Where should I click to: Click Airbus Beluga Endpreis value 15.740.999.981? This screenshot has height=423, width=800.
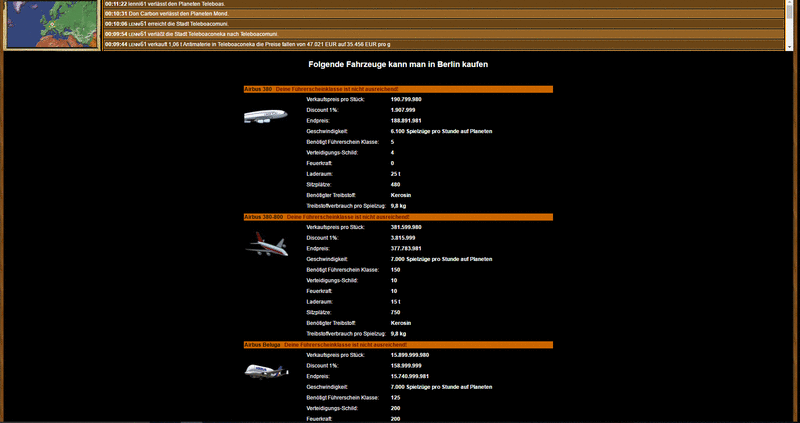coord(410,377)
